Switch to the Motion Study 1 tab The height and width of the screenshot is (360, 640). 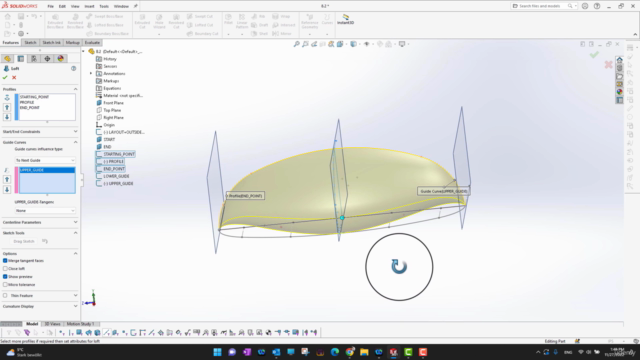point(80,324)
